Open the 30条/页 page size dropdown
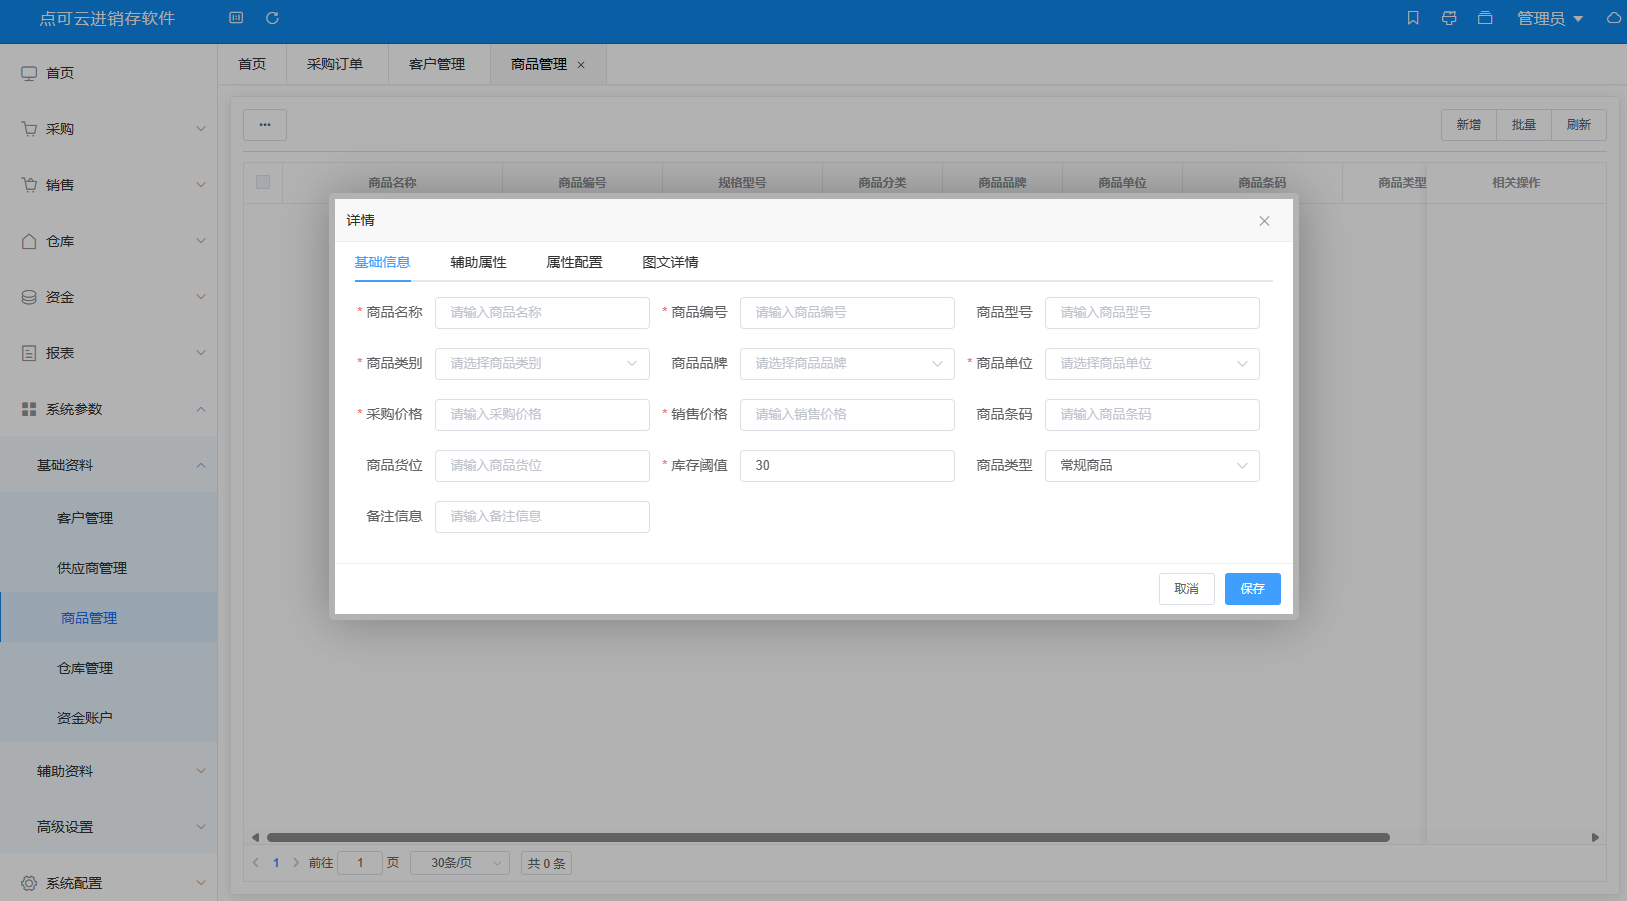 [459, 862]
